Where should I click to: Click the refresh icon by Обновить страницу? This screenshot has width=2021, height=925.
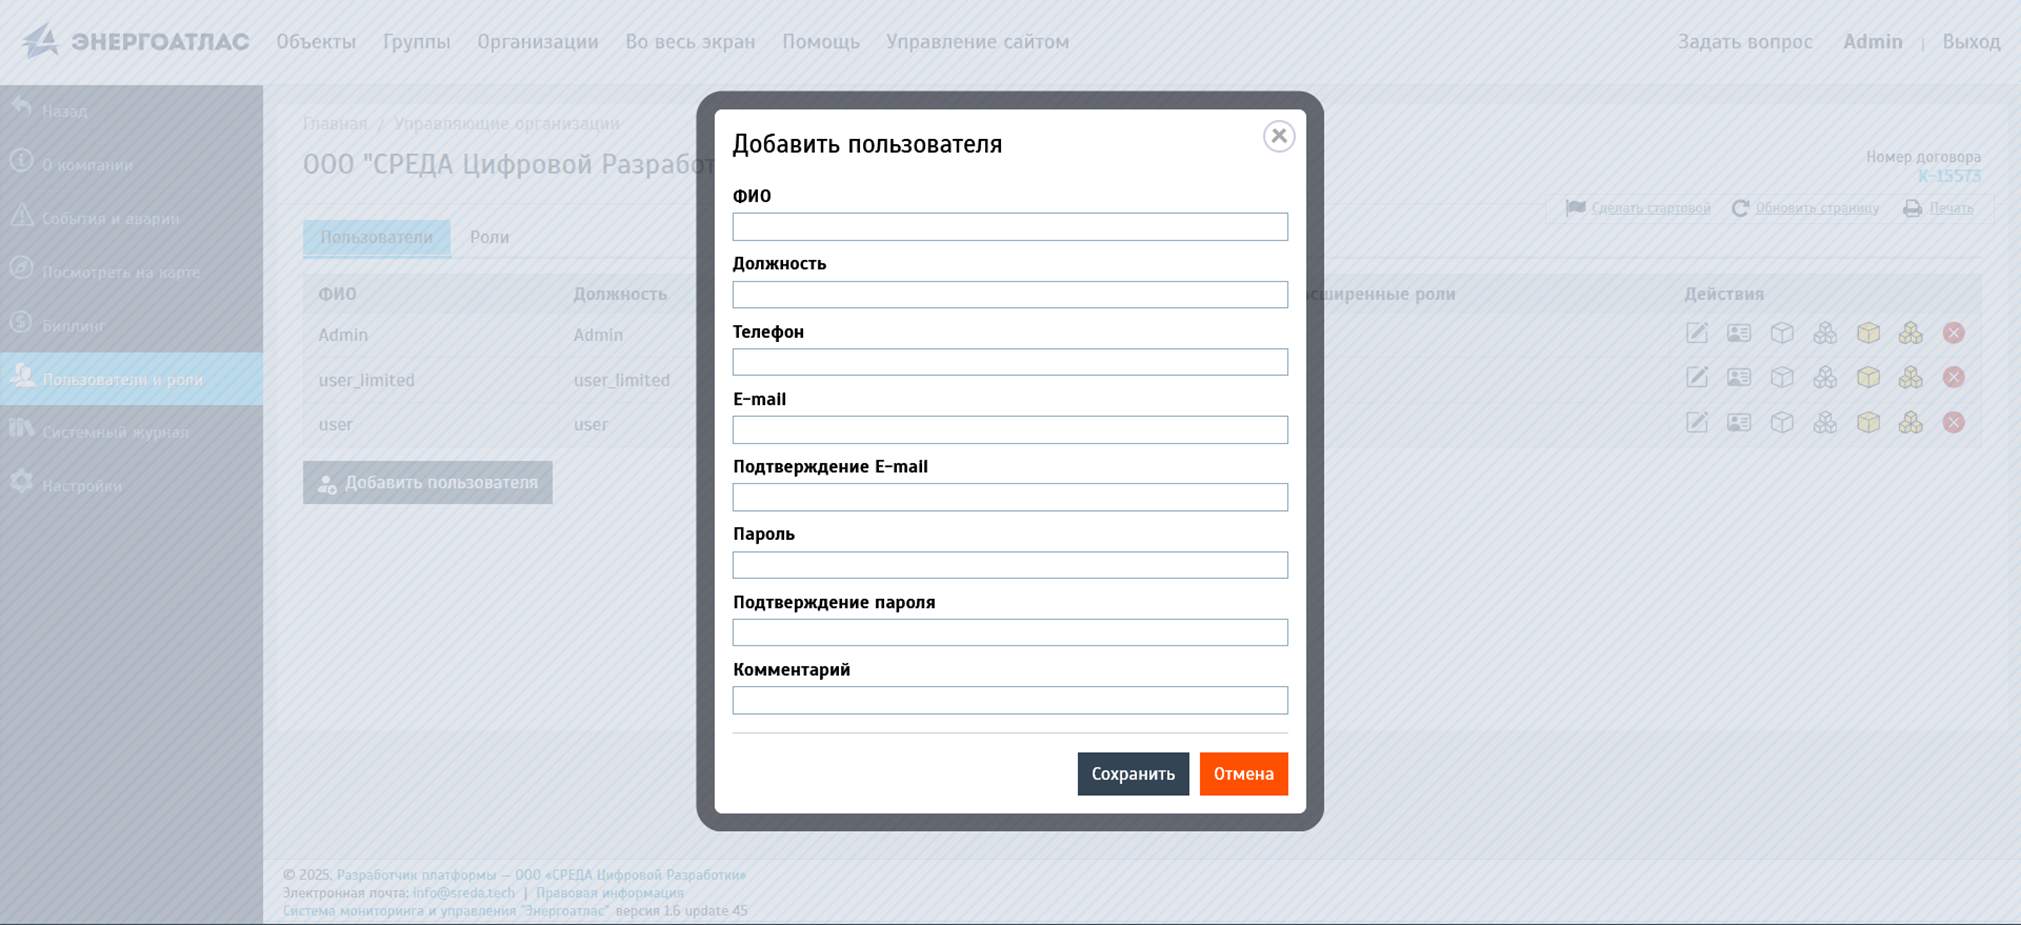point(1740,209)
